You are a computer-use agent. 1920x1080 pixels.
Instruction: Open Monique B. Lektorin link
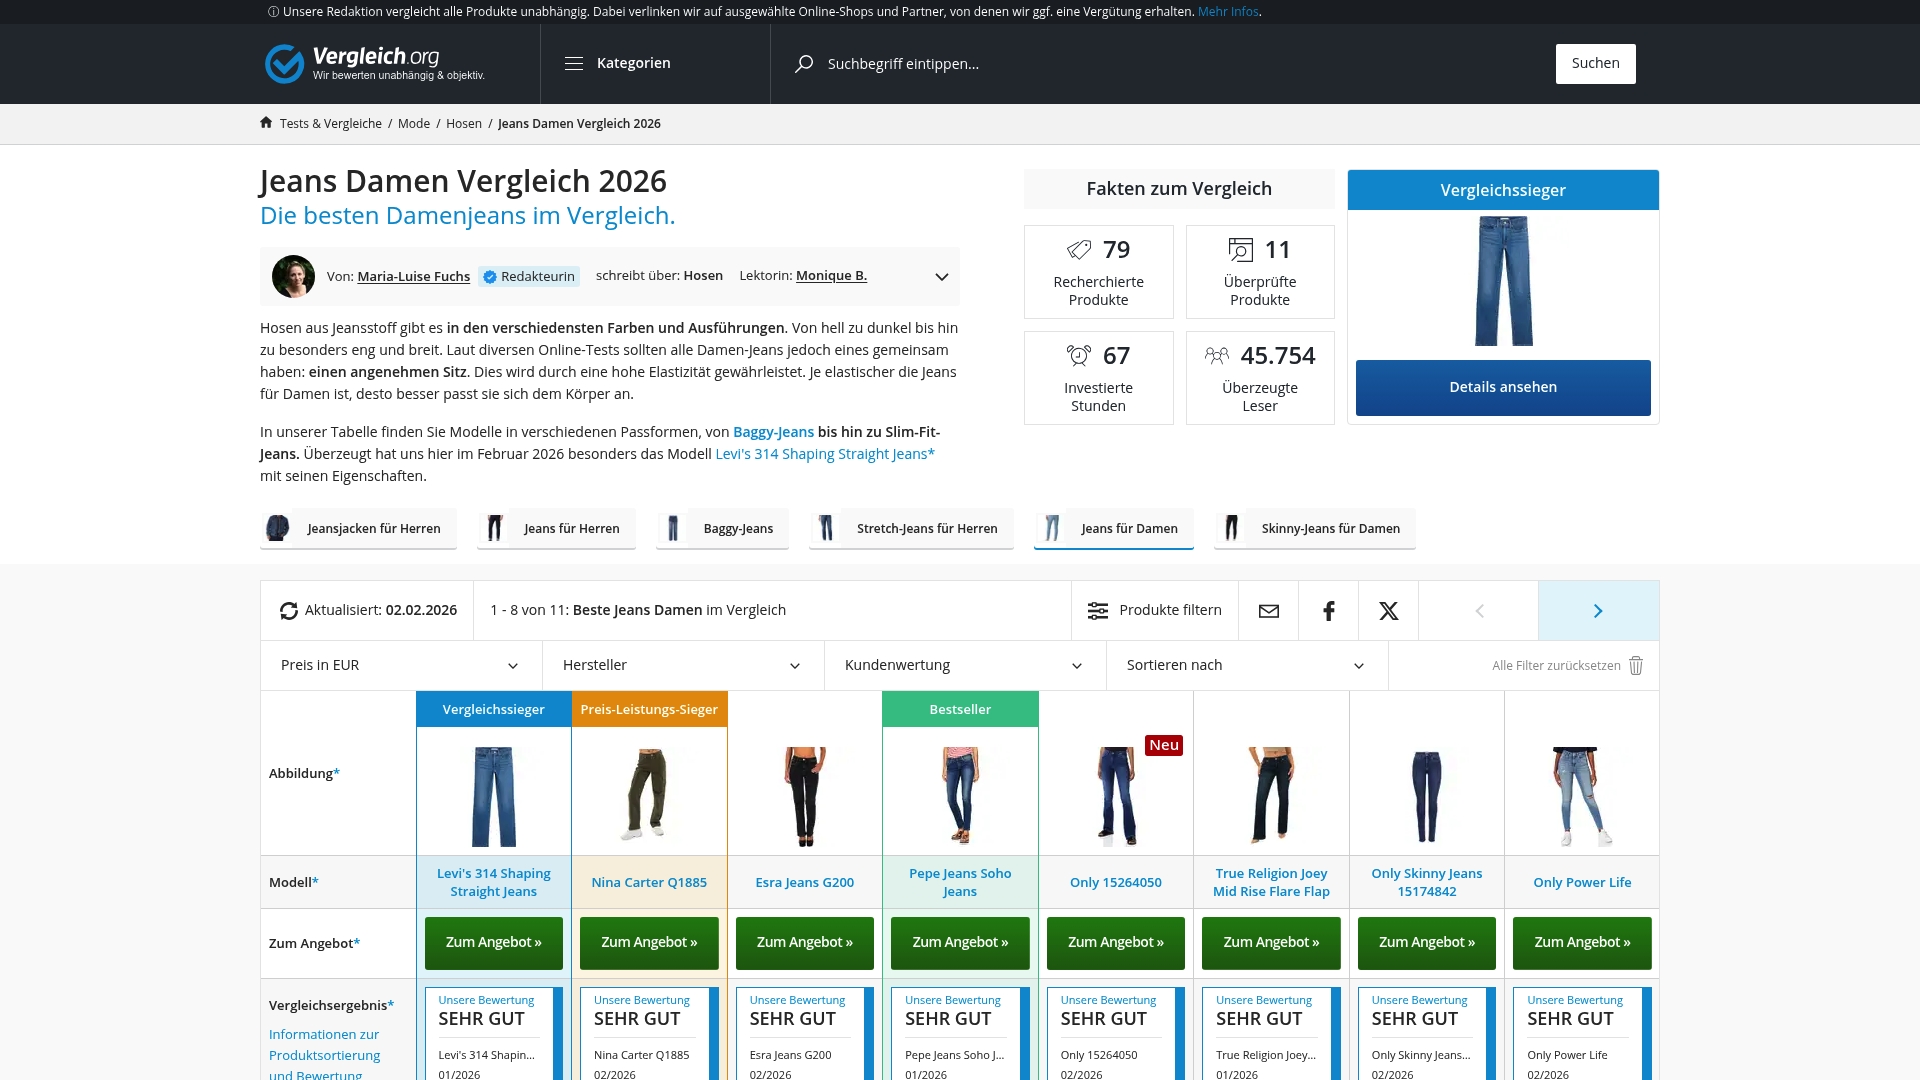click(x=831, y=275)
